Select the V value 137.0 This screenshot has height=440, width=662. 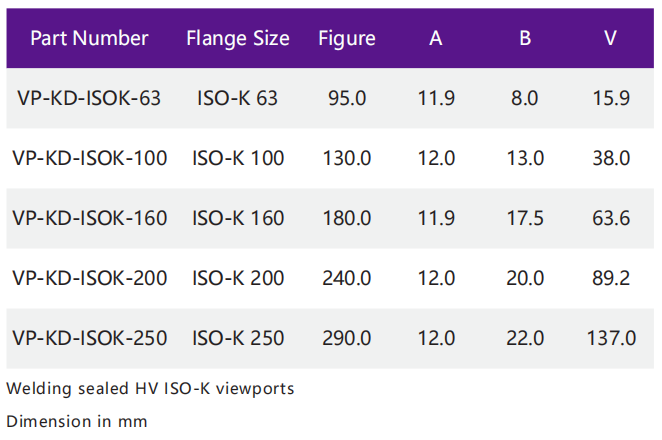[x=611, y=338]
